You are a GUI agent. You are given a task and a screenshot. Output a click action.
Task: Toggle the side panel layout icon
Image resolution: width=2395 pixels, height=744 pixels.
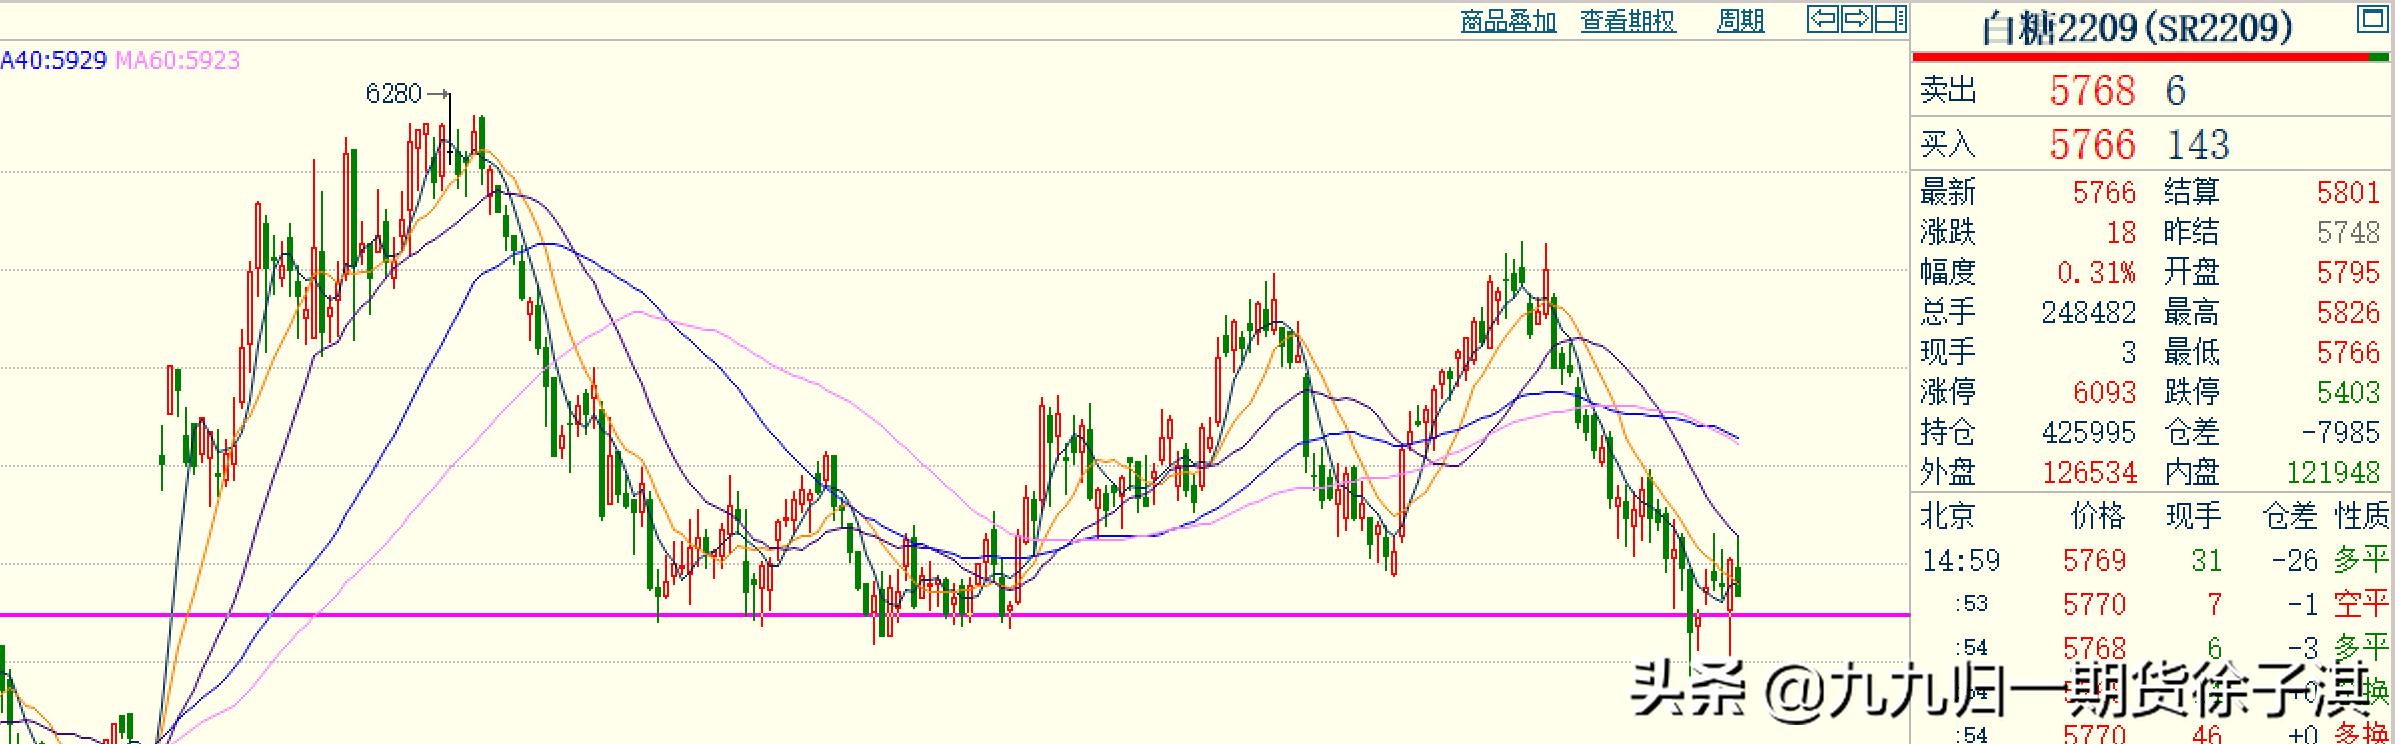click(x=1890, y=19)
